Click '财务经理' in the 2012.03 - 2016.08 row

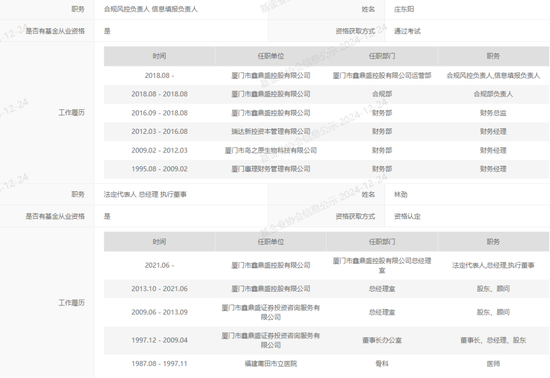(493, 131)
